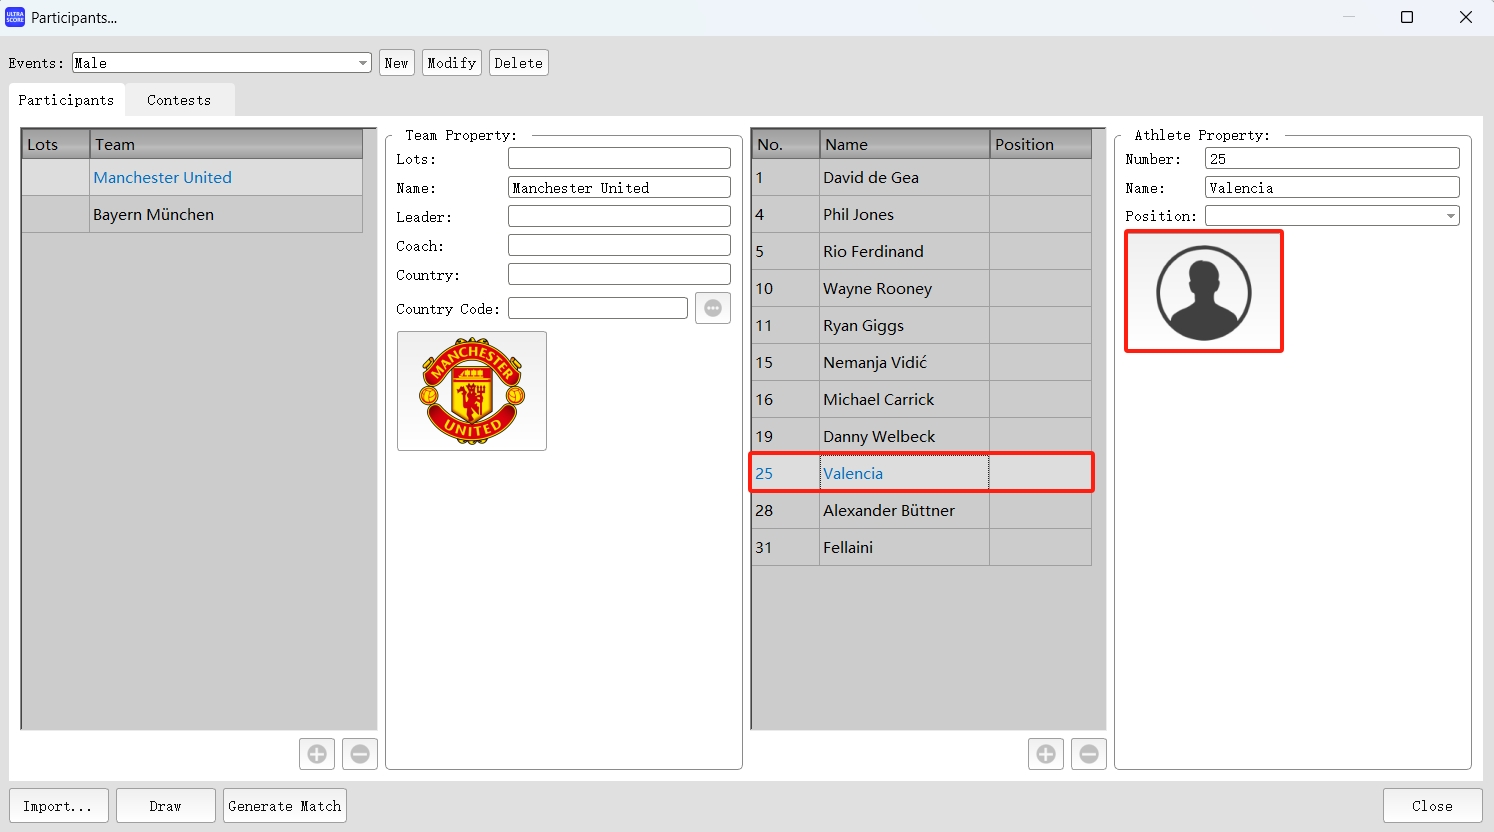Click the Coach input field
Screen dimensions: 1494x832
point(618,244)
